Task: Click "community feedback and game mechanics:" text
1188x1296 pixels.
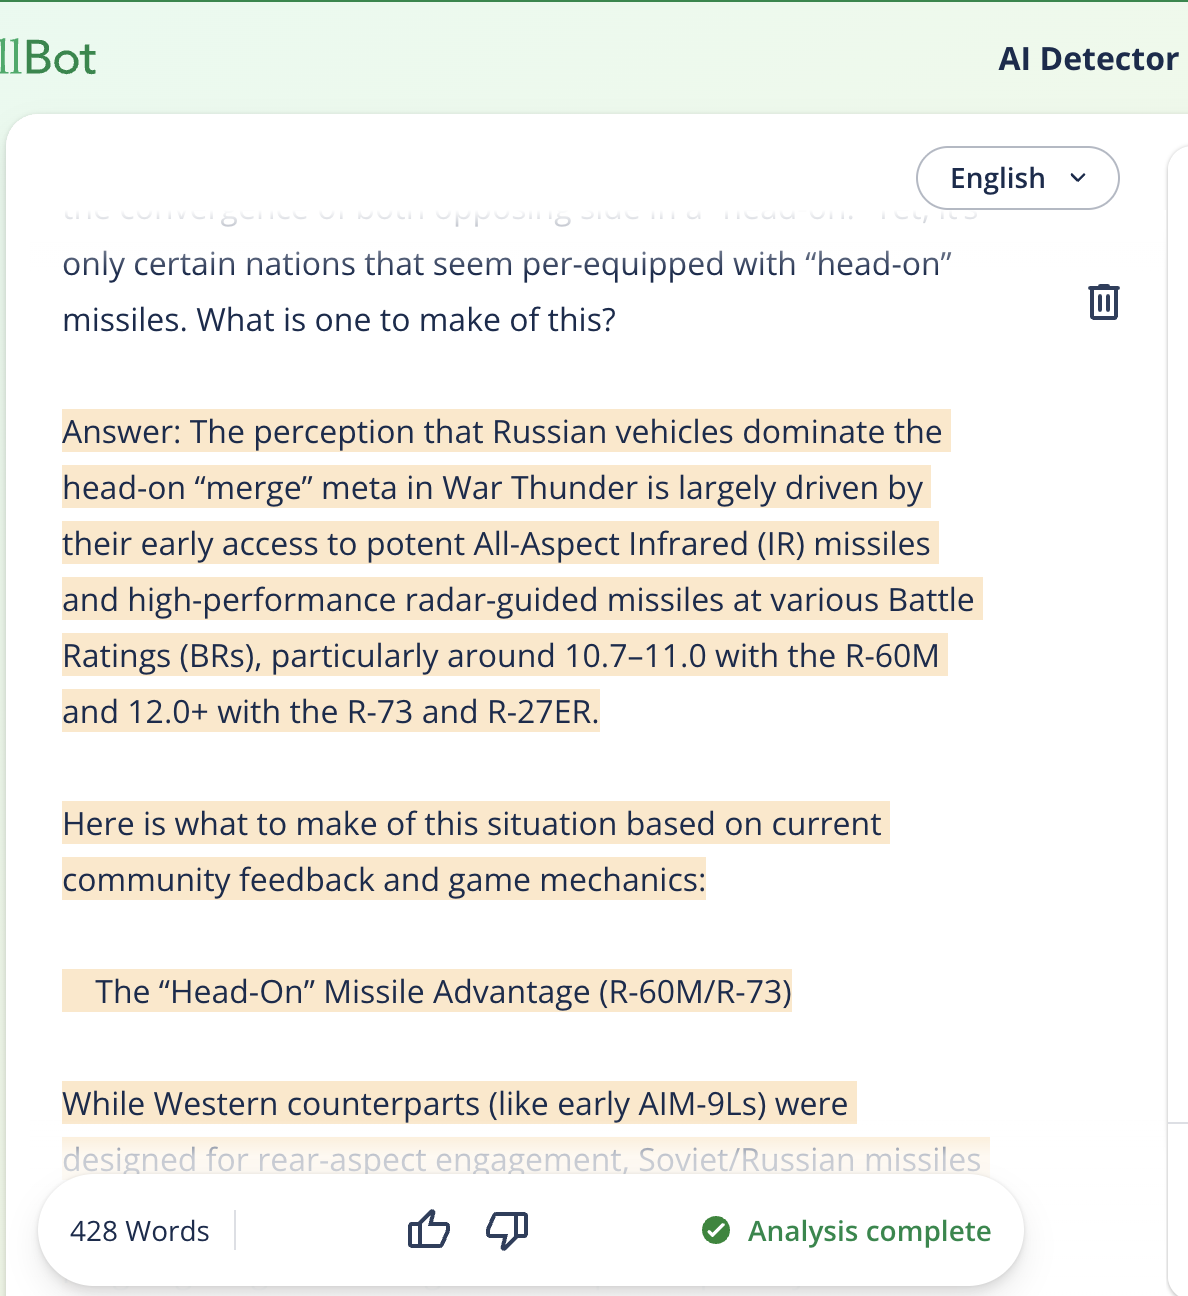Action: (x=384, y=880)
